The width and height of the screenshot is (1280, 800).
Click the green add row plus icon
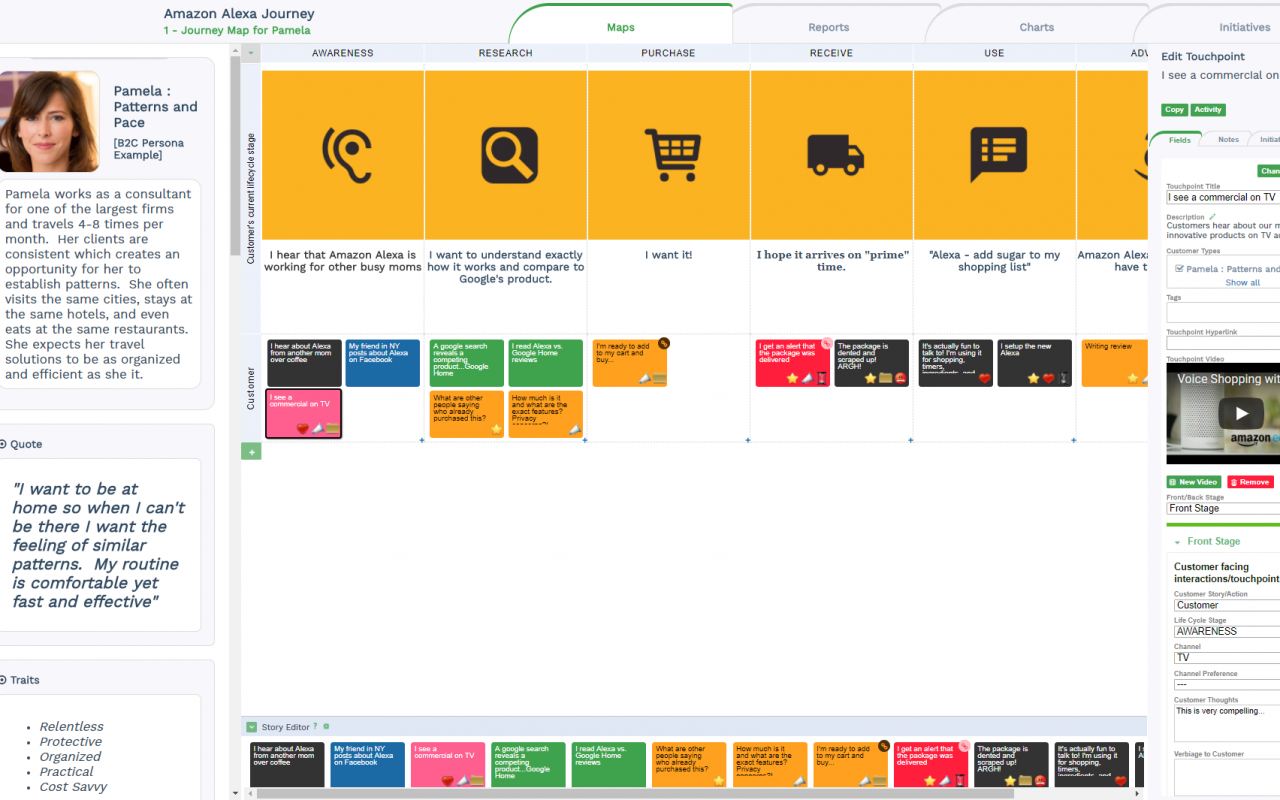point(251,452)
